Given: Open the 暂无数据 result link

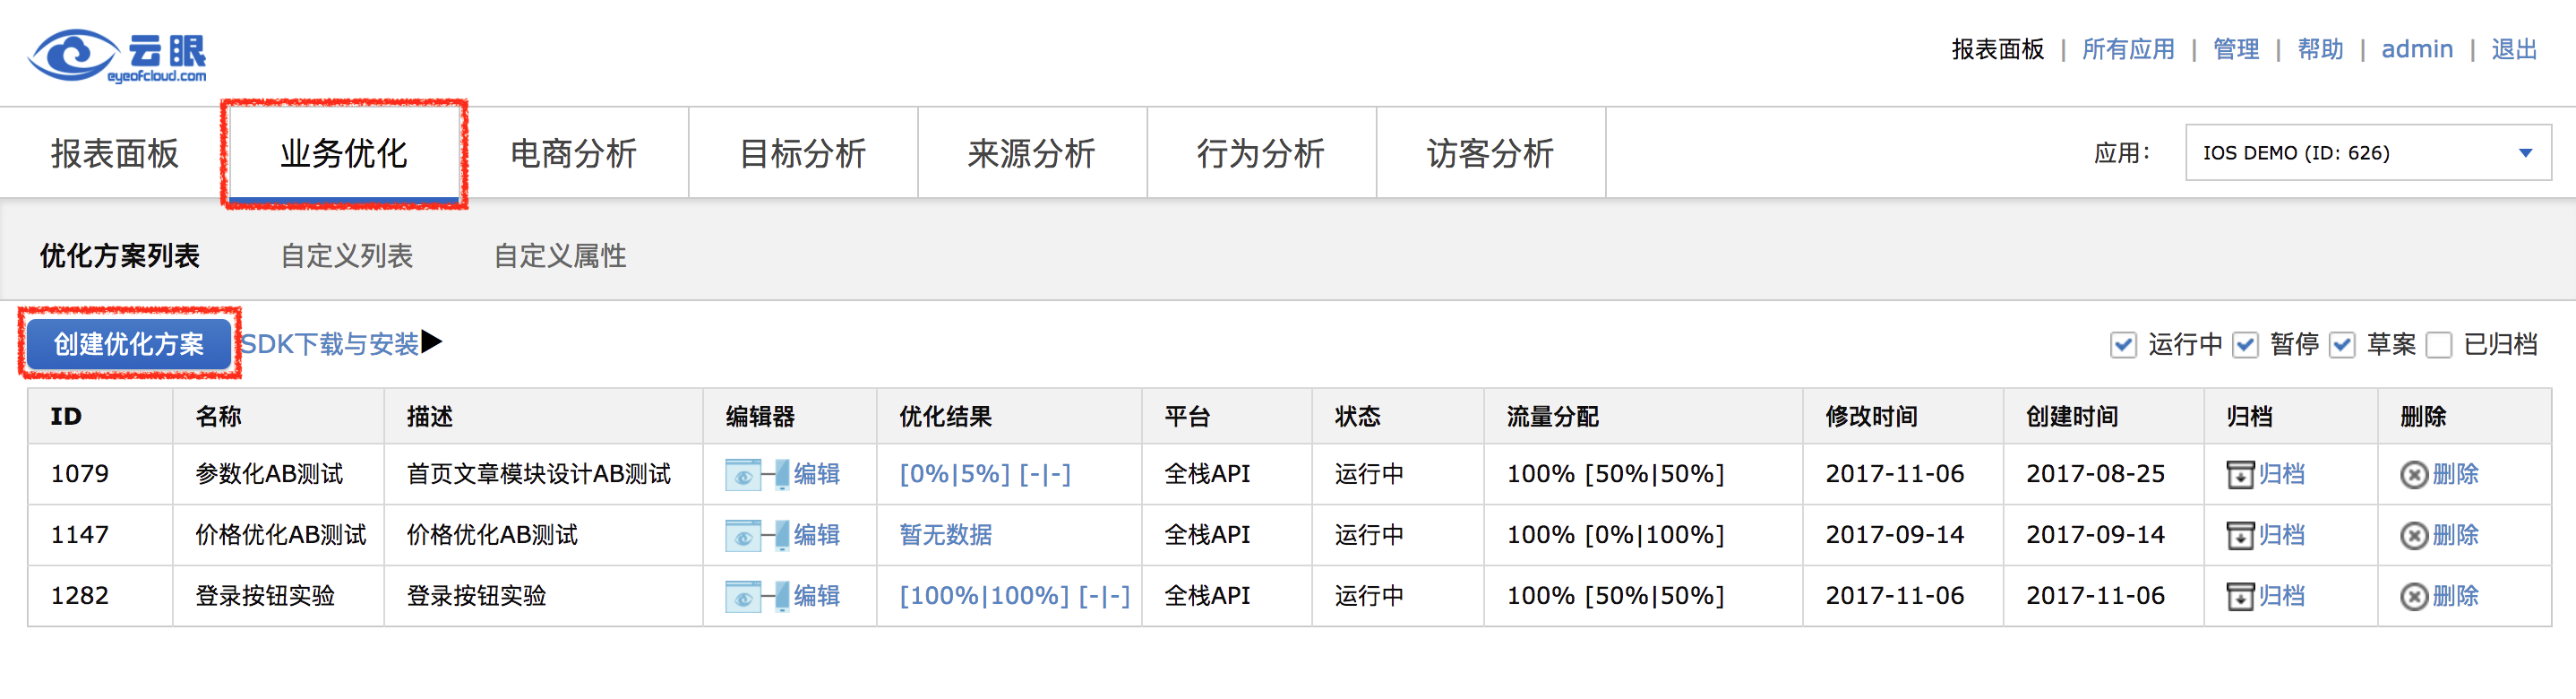Looking at the screenshot, I should pyautogui.click(x=946, y=536).
